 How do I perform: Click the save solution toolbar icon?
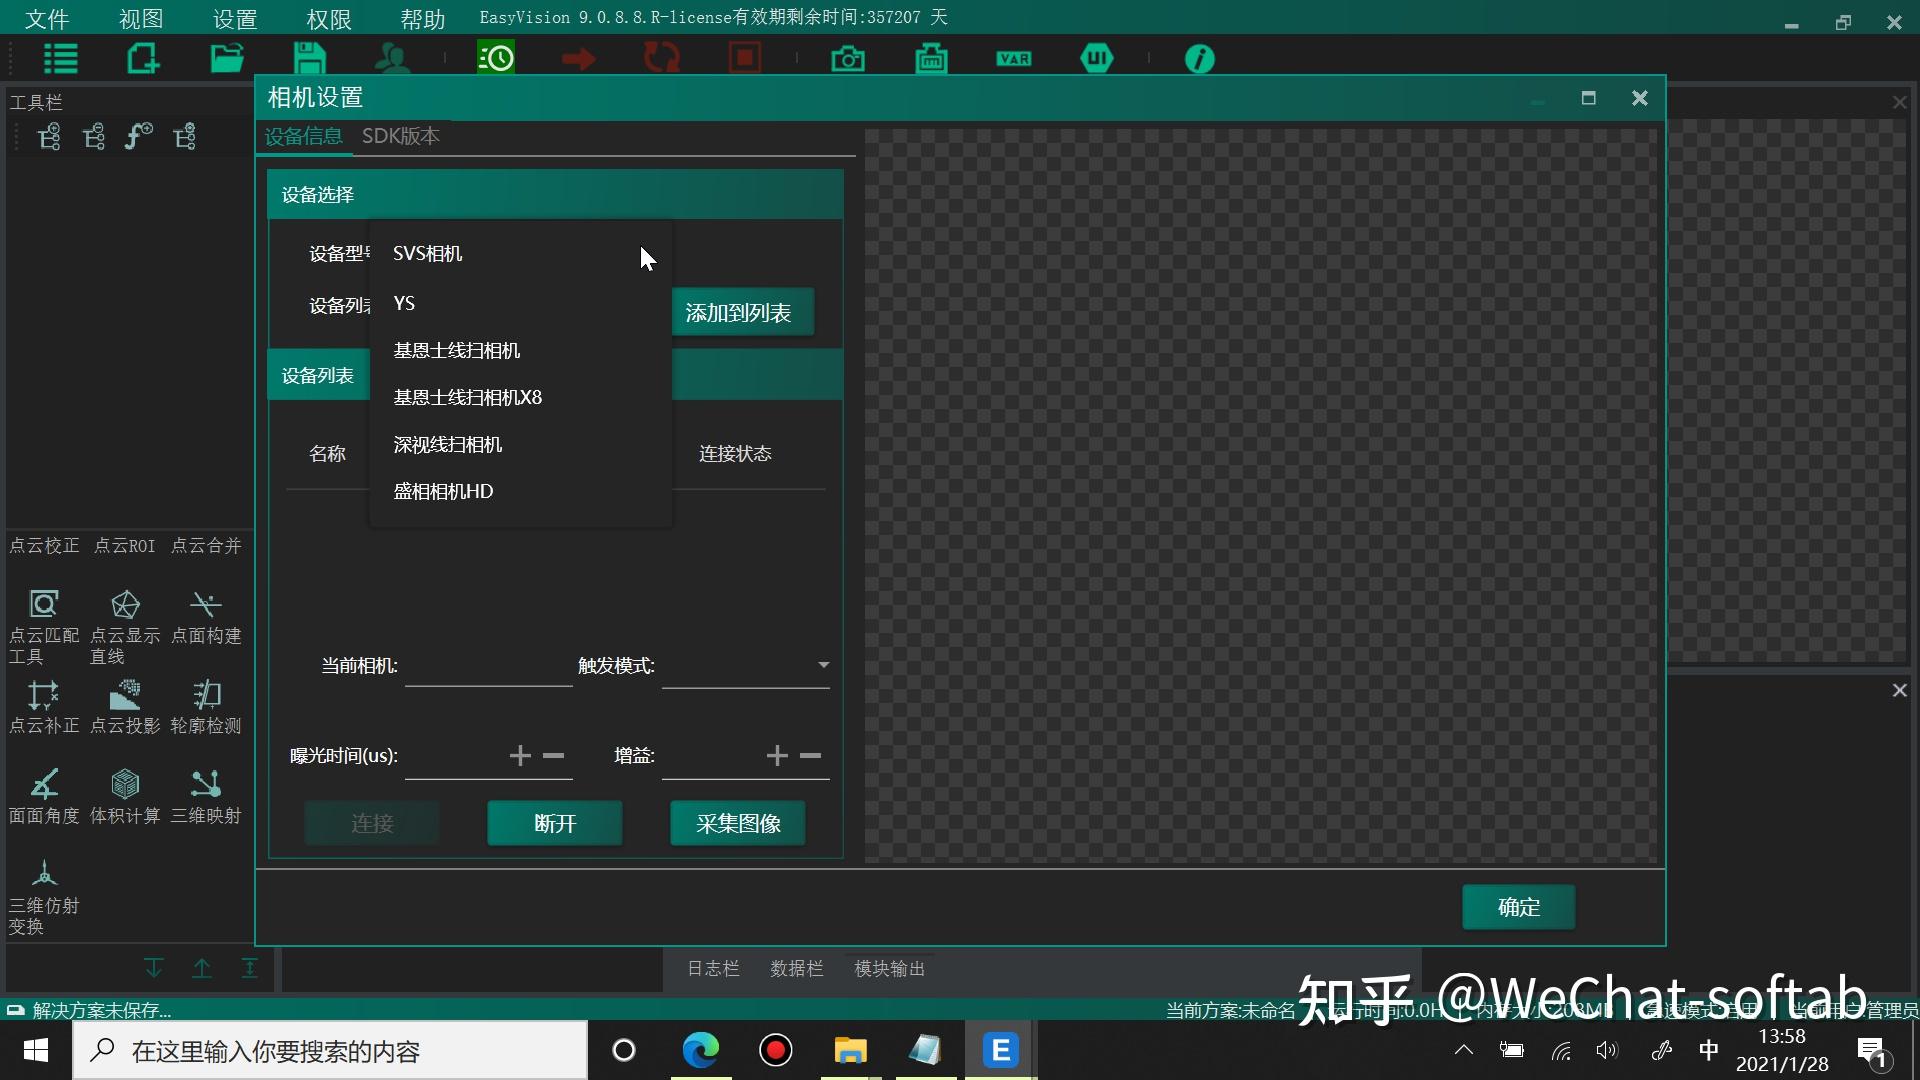pos(309,58)
